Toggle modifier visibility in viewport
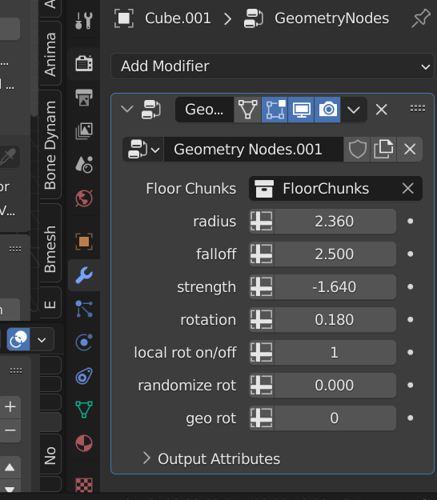 (x=301, y=109)
